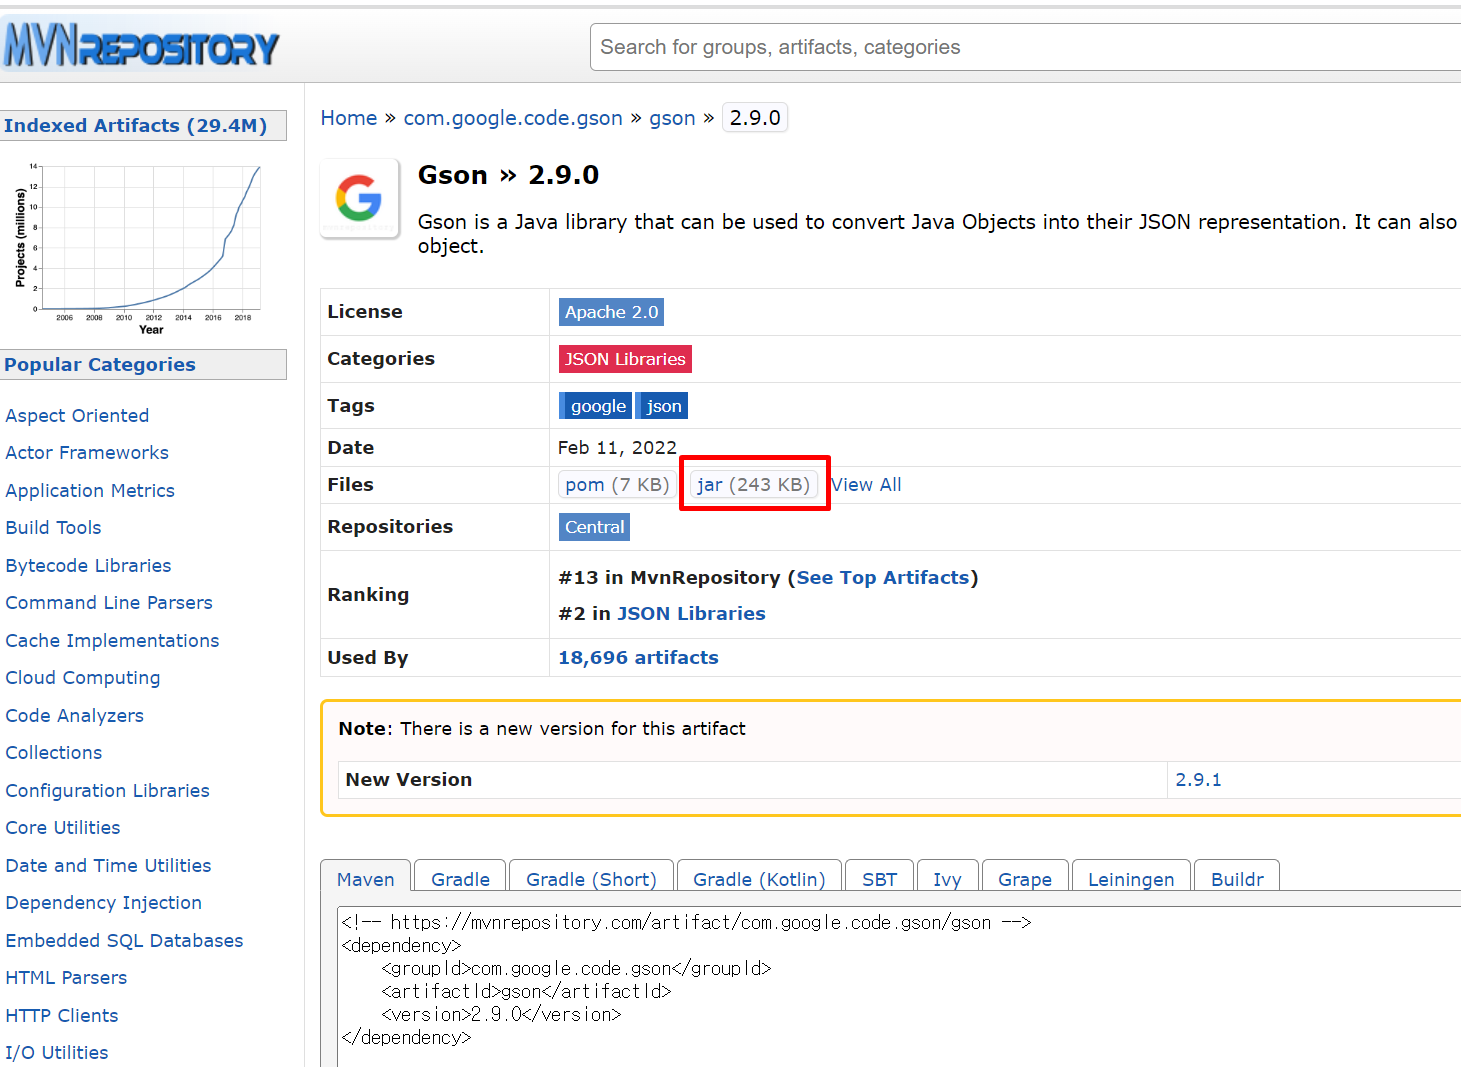Click the Feb 11, 2022 date value

point(617,448)
